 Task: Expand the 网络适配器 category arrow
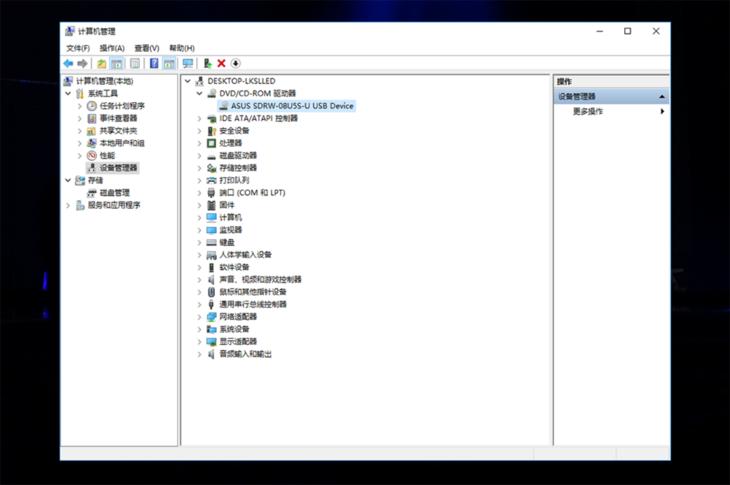(x=199, y=317)
